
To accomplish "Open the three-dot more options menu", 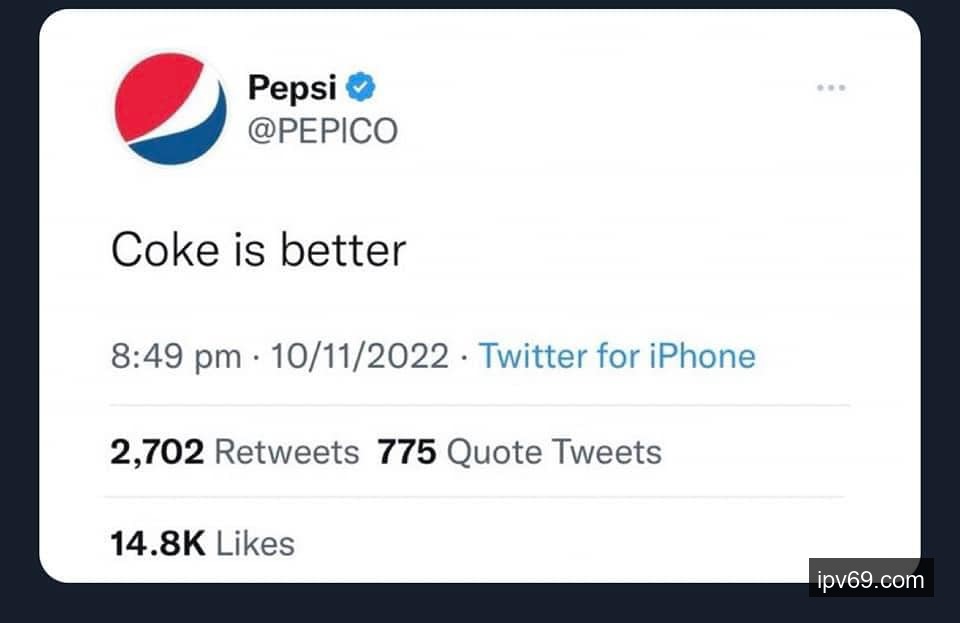I will coord(831,88).
